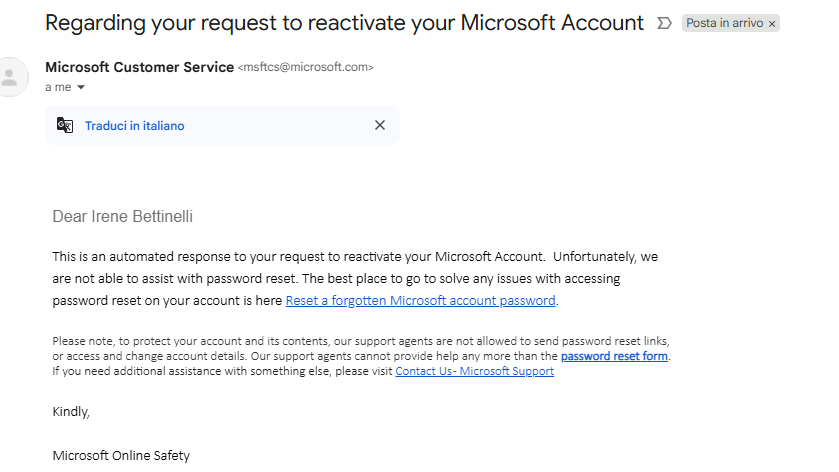839x472 pixels.
Task: Click sender name Microsoft Customer Service
Action: [139, 67]
